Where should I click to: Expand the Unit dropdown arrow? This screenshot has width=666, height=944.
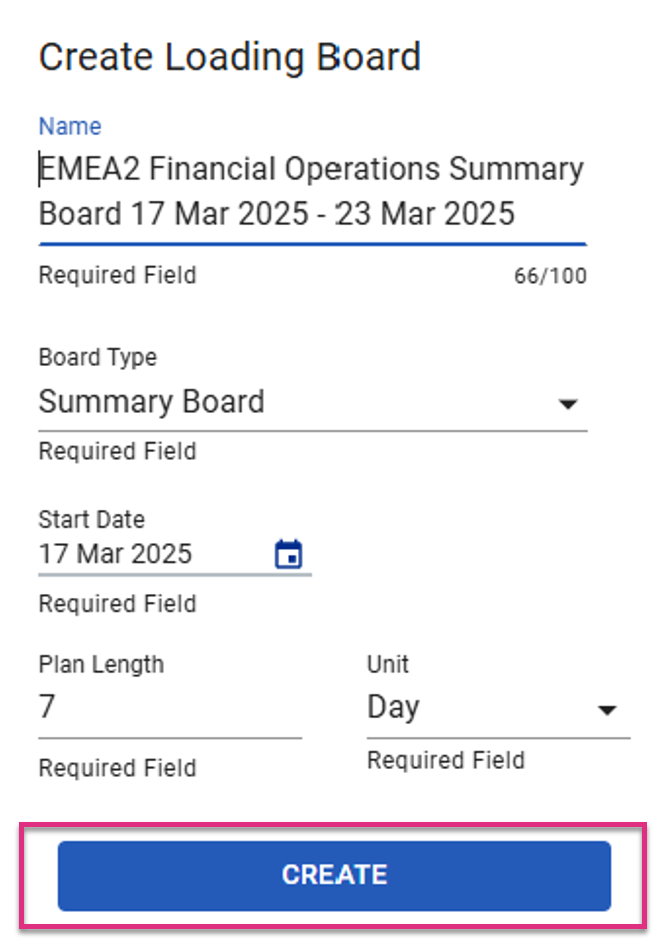pos(607,710)
